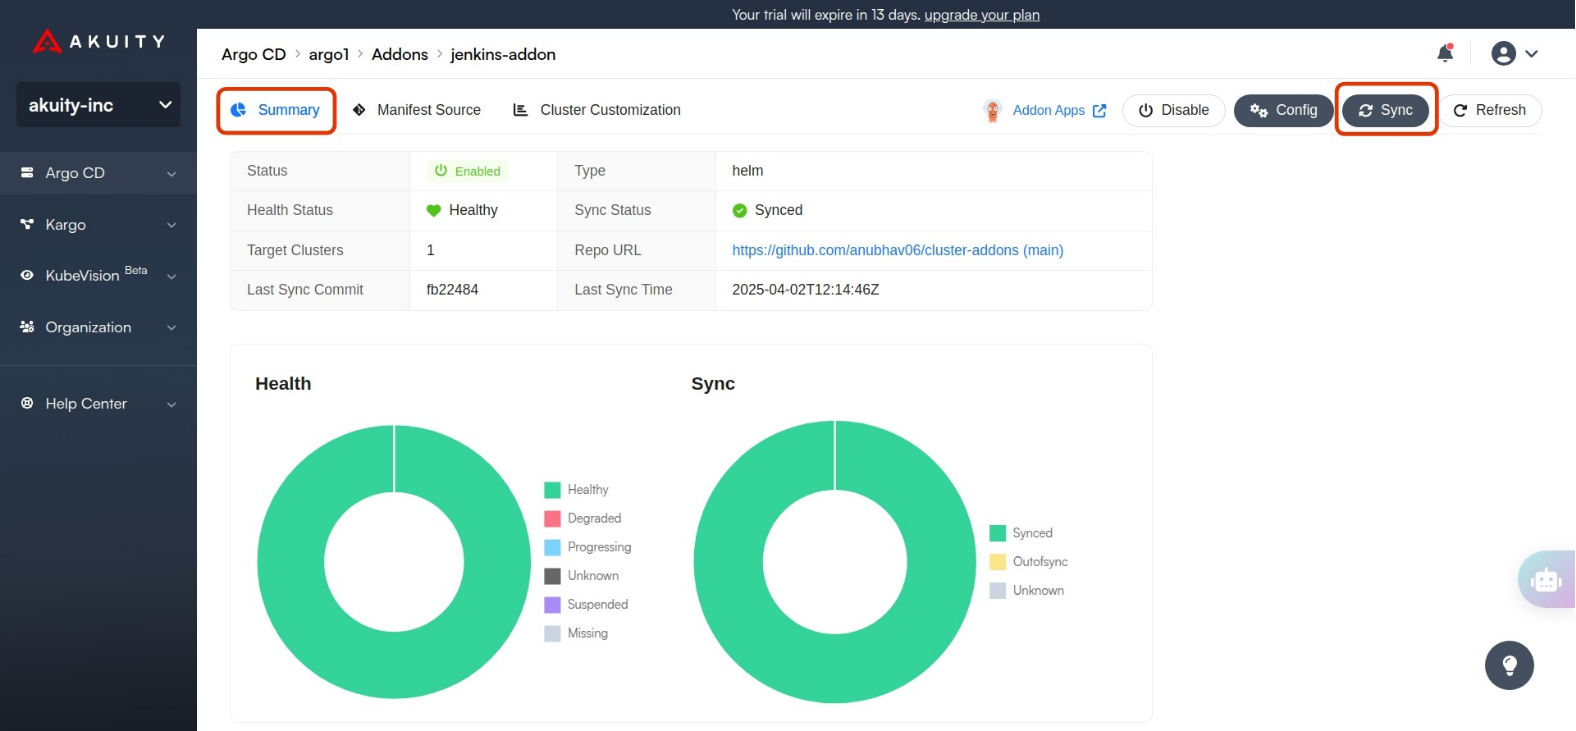Open the upgrade your plan link
Viewport: 1576px width, 731px height.
(982, 15)
